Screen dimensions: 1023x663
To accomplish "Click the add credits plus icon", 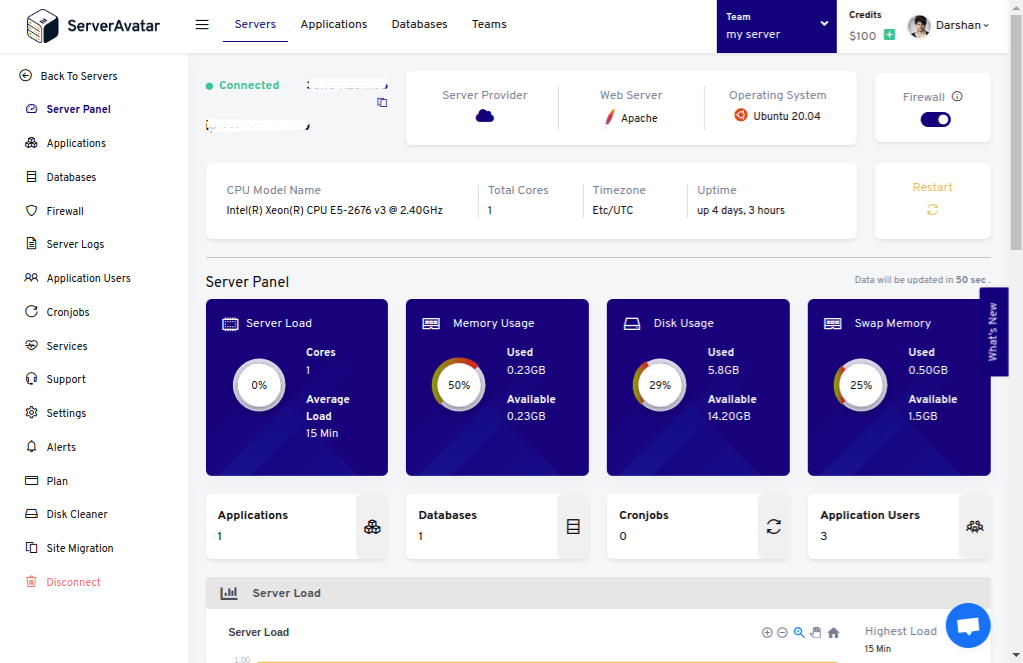I will tap(889, 35).
